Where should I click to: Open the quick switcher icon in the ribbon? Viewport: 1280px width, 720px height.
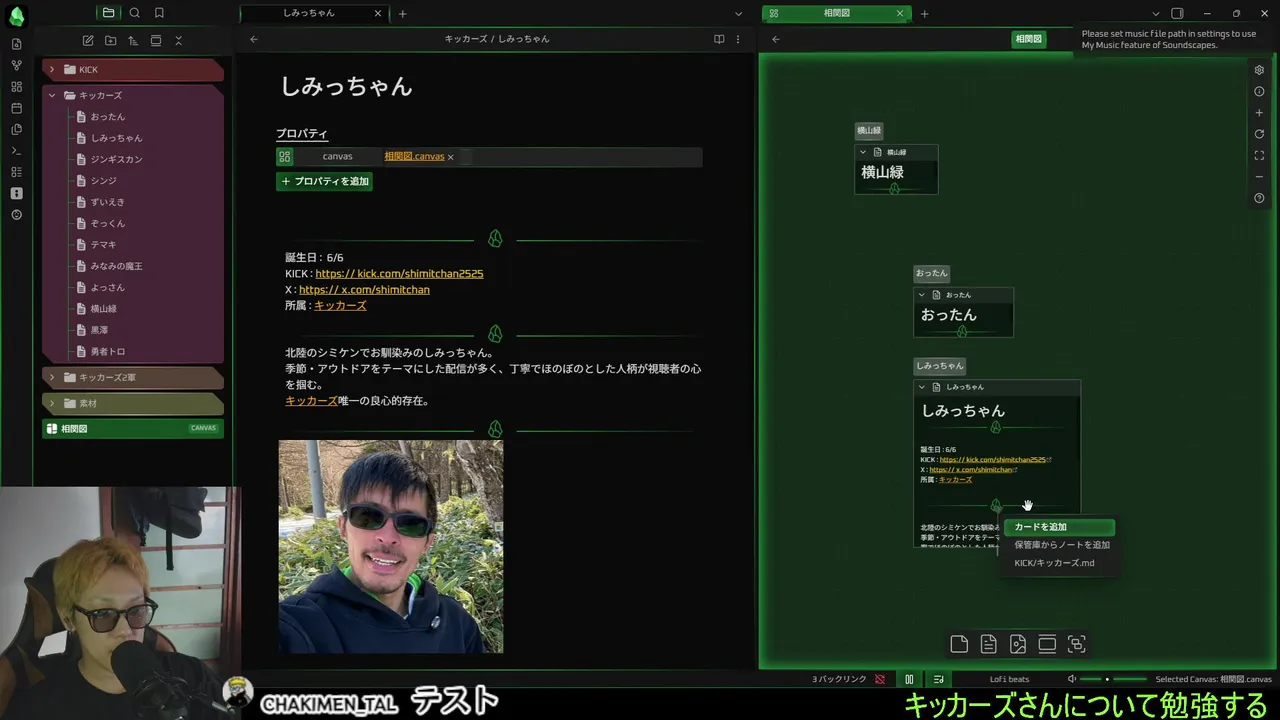(x=16, y=44)
